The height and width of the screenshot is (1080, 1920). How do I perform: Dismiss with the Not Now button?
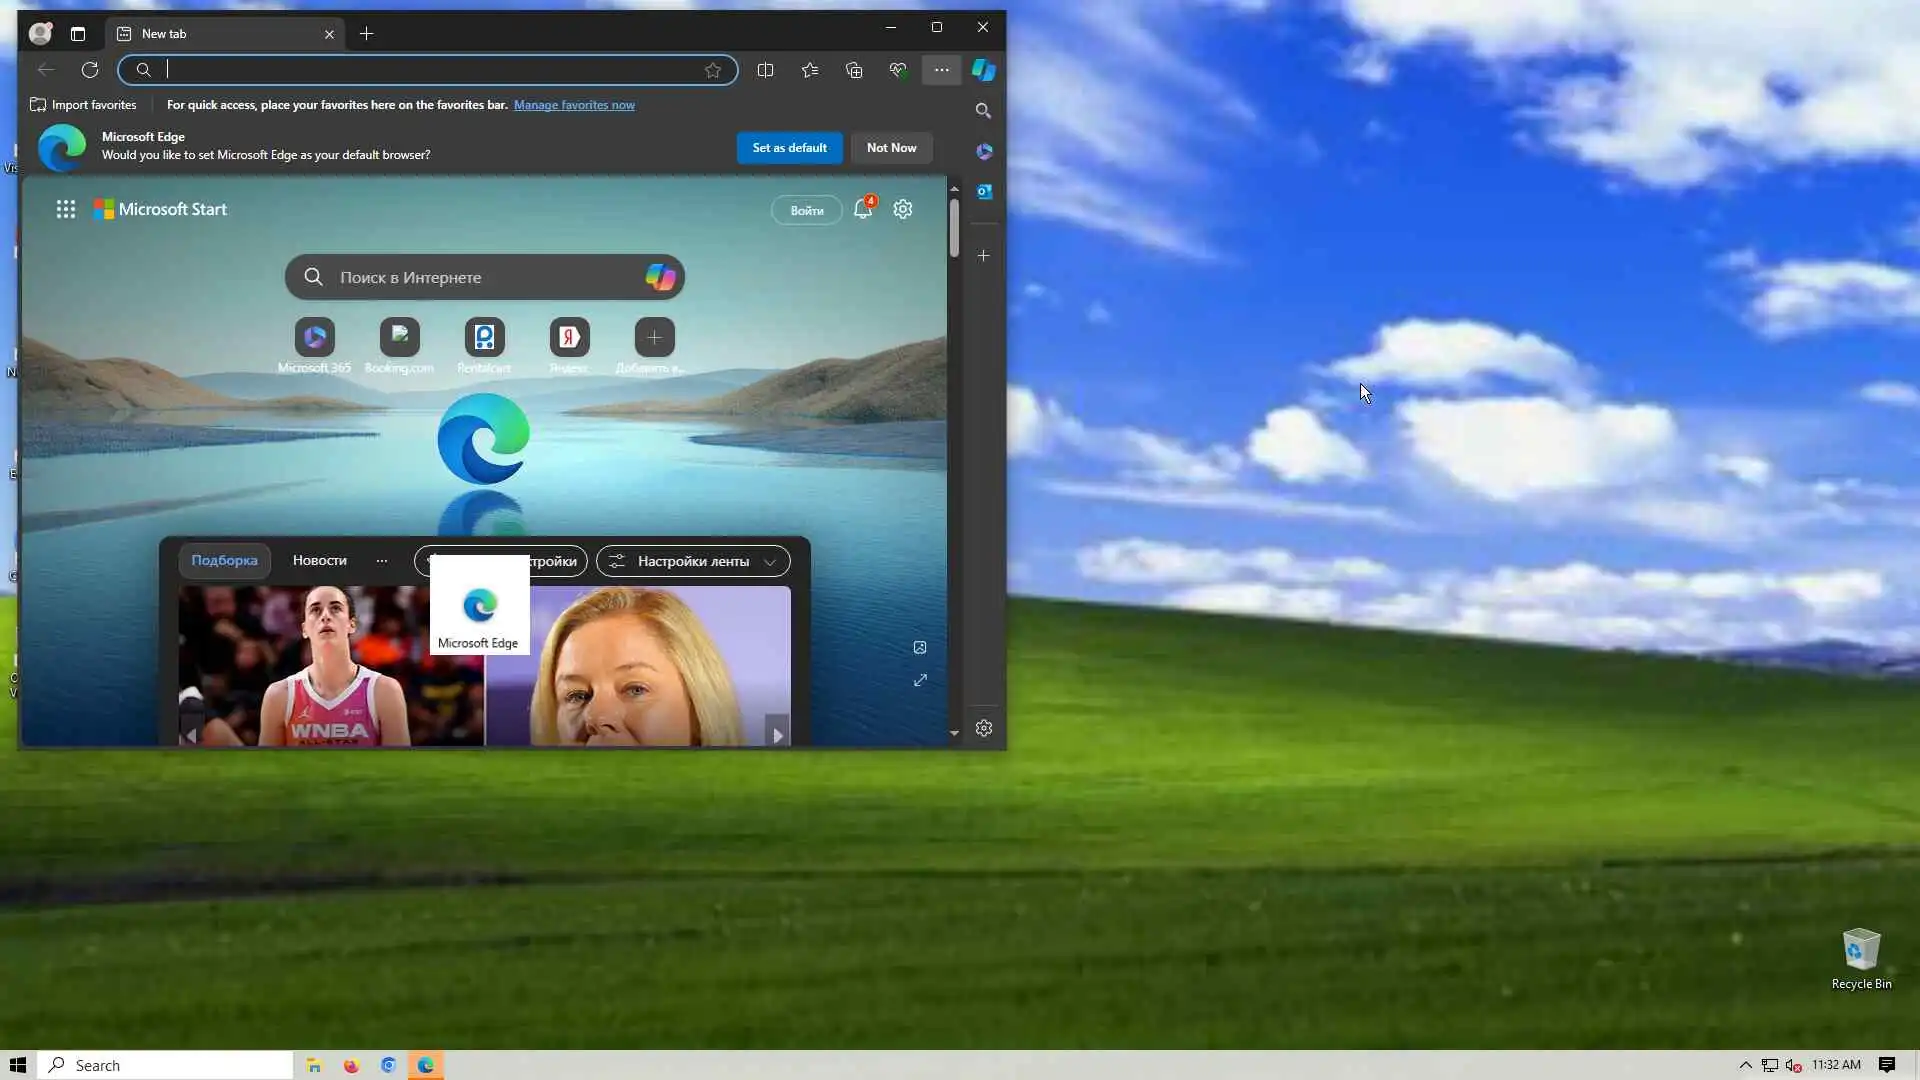pyautogui.click(x=891, y=148)
